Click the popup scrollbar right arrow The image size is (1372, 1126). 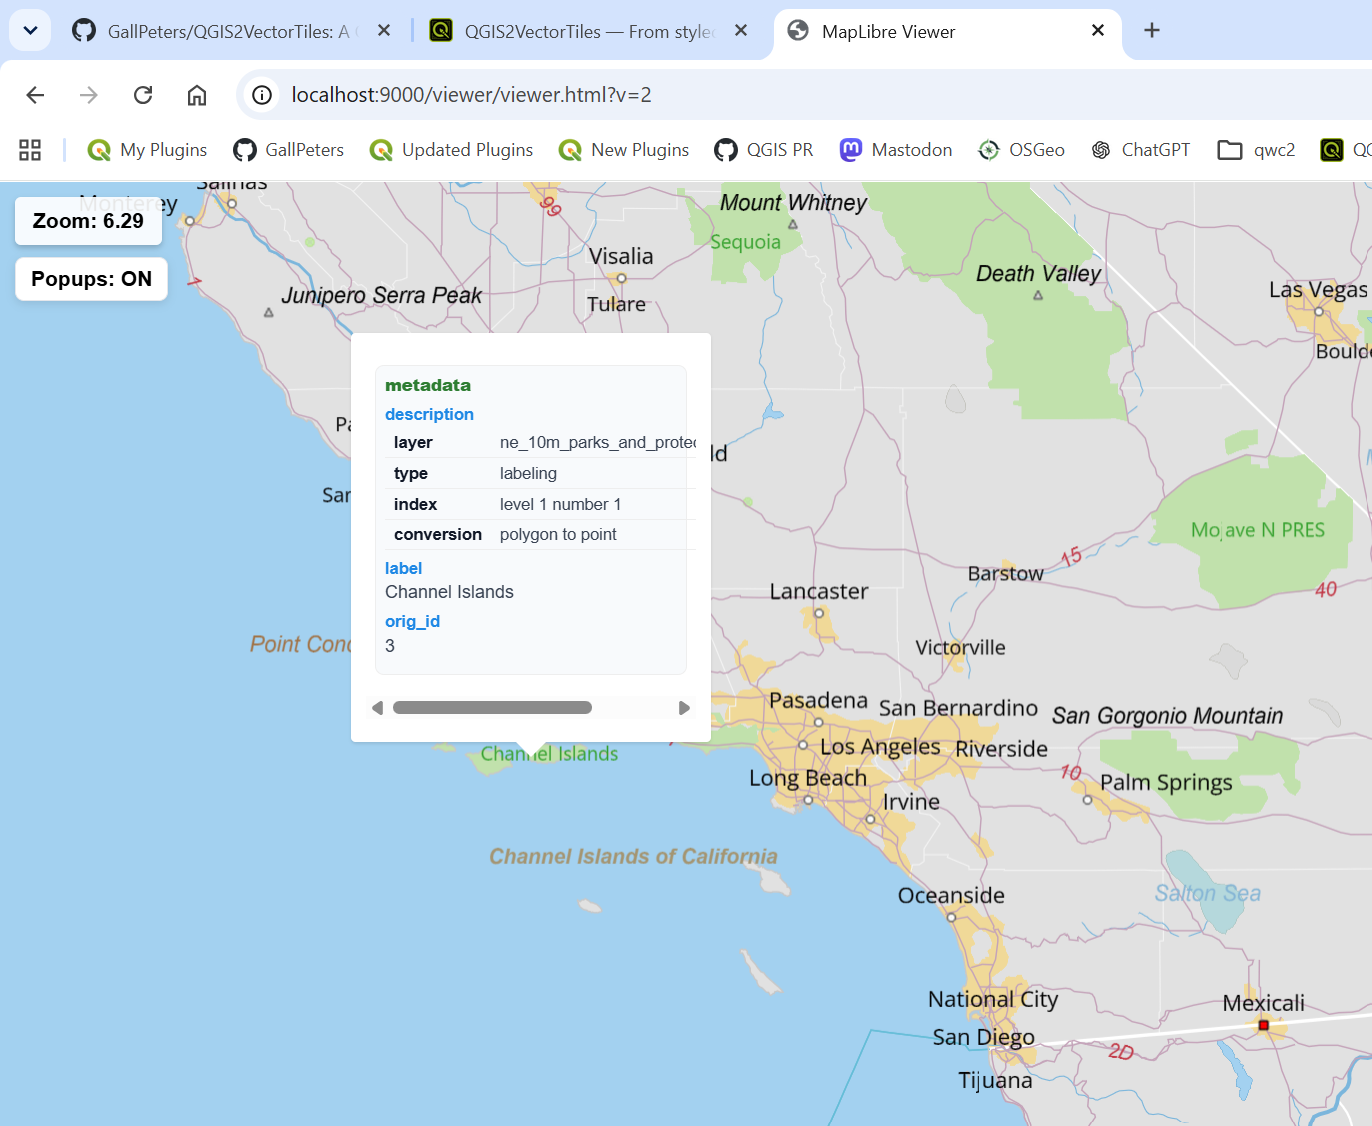point(684,708)
